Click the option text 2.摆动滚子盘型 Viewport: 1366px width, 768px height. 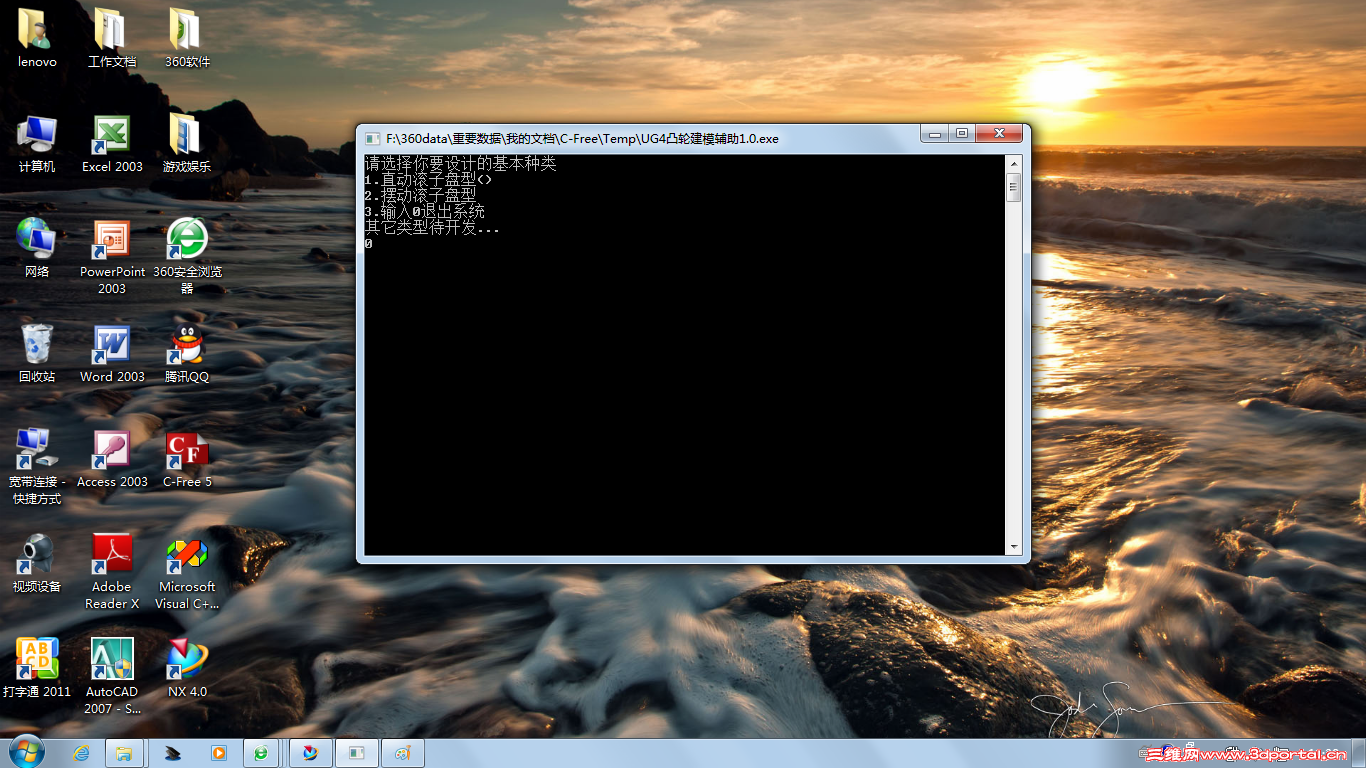[x=420, y=195]
